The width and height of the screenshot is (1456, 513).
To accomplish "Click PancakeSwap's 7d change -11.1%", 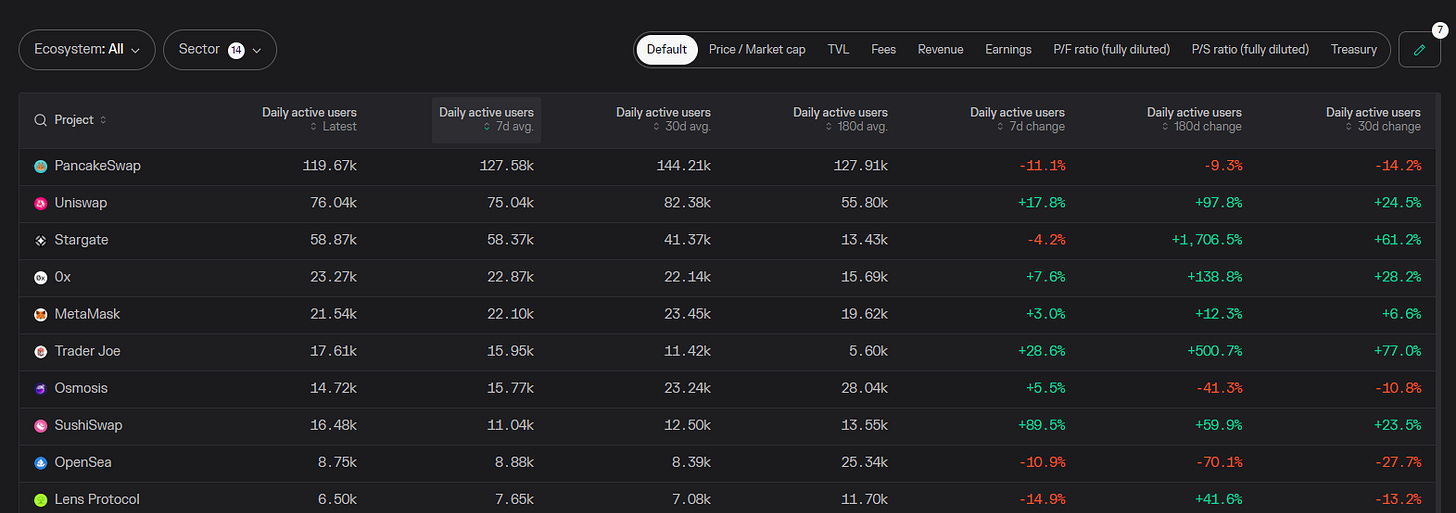I will tap(1042, 166).
